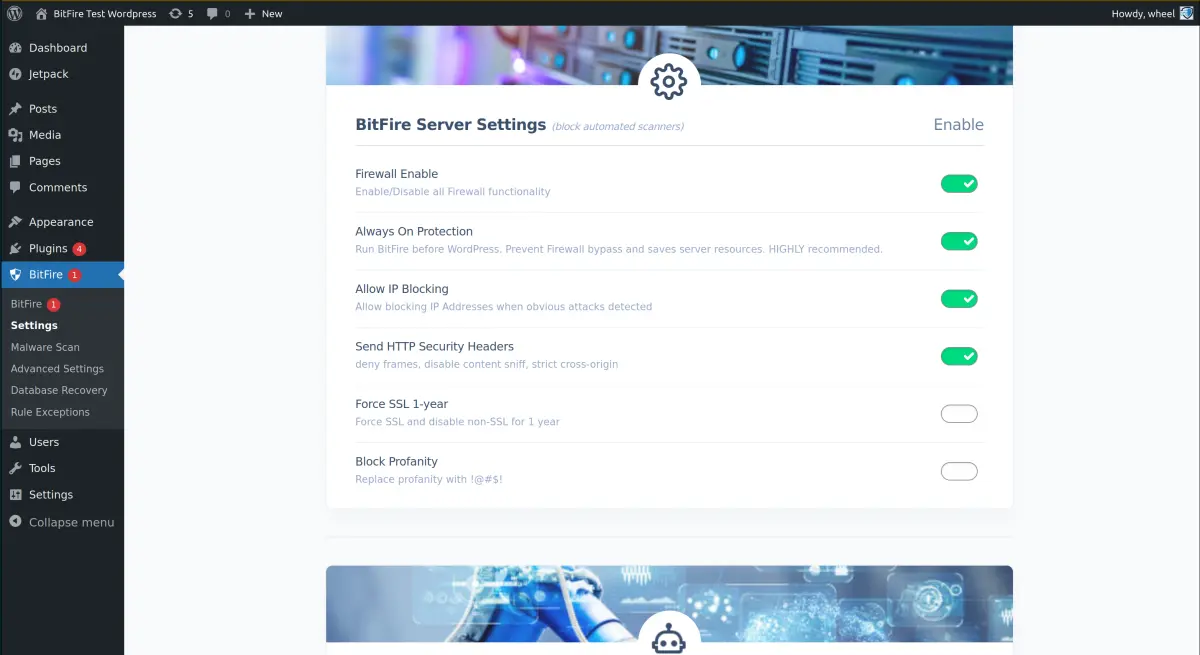
Task: Click the gear icon above BitFire Server Settings
Action: point(668,83)
